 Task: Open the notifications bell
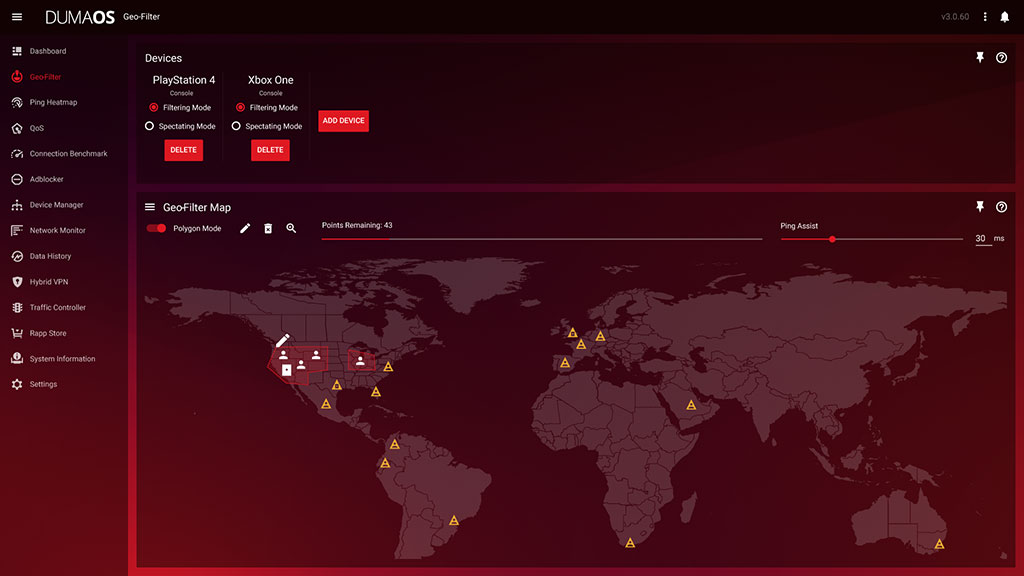point(1004,17)
